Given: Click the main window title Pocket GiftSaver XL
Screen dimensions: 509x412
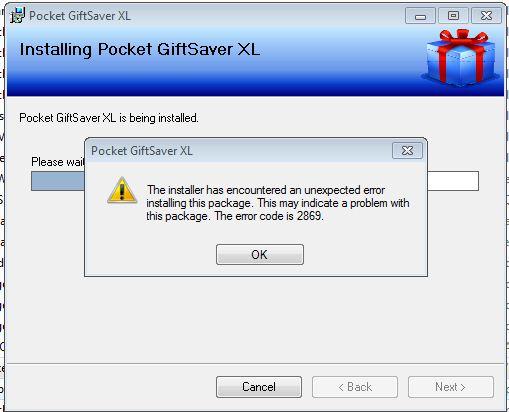Looking at the screenshot, I should click(x=80, y=16).
